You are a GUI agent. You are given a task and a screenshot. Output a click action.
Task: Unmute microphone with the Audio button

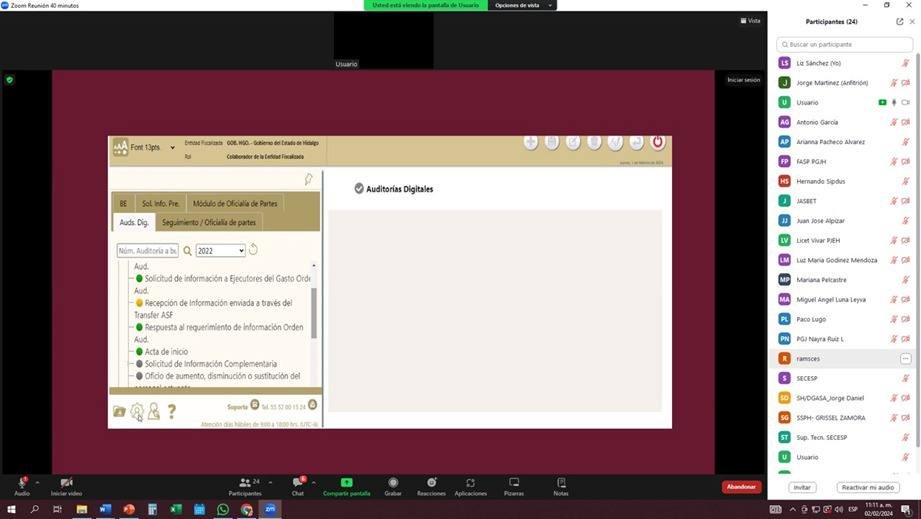click(21, 483)
